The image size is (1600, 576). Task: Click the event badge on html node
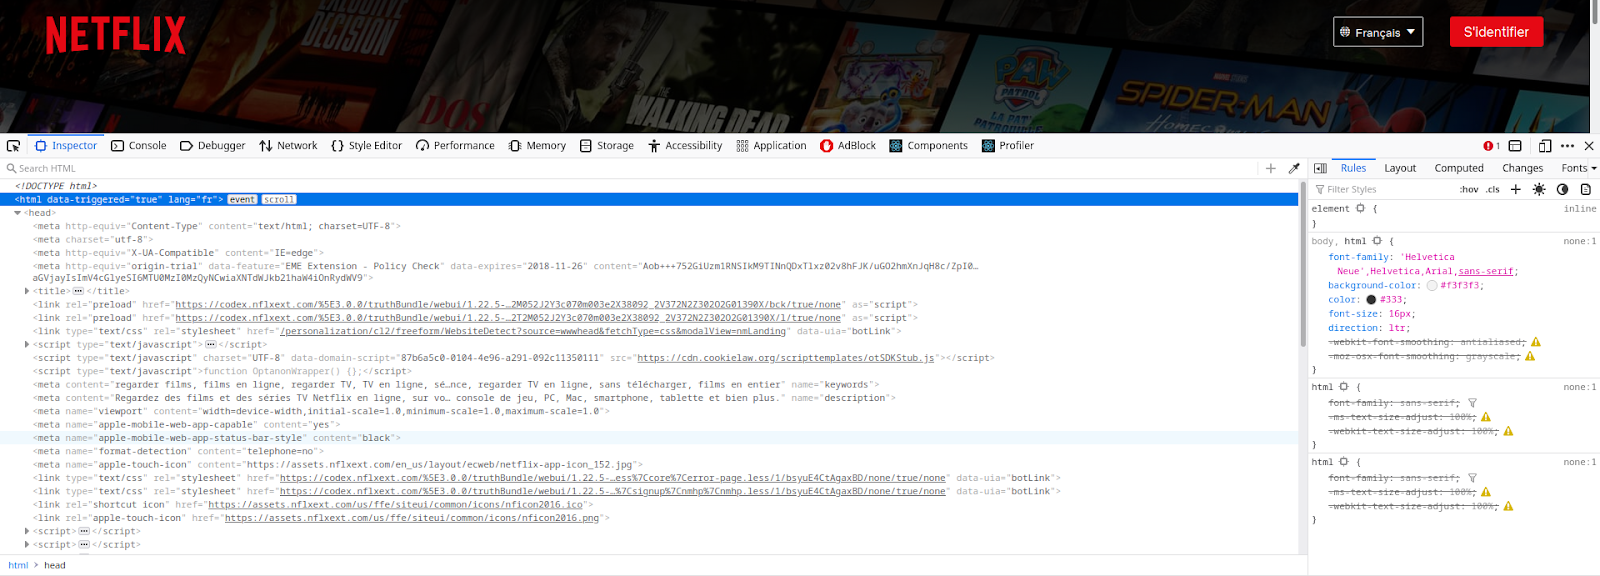click(x=242, y=200)
